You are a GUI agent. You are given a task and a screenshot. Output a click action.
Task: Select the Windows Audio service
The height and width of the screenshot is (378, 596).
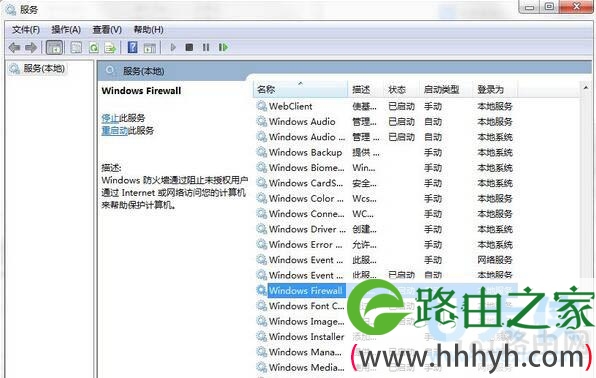tap(302, 122)
